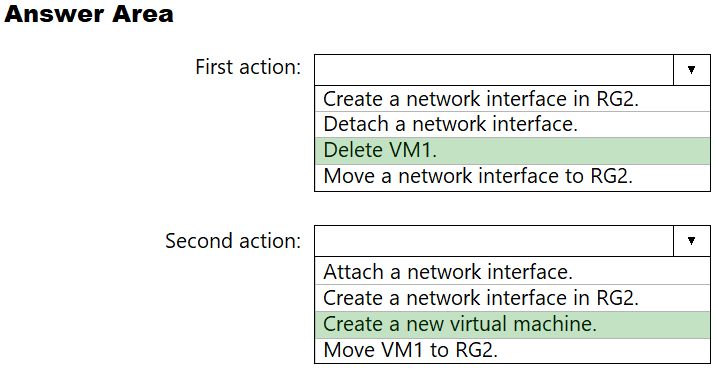Choose the green highlighted First action answer
This screenshot has width=718, height=371.
(512, 151)
